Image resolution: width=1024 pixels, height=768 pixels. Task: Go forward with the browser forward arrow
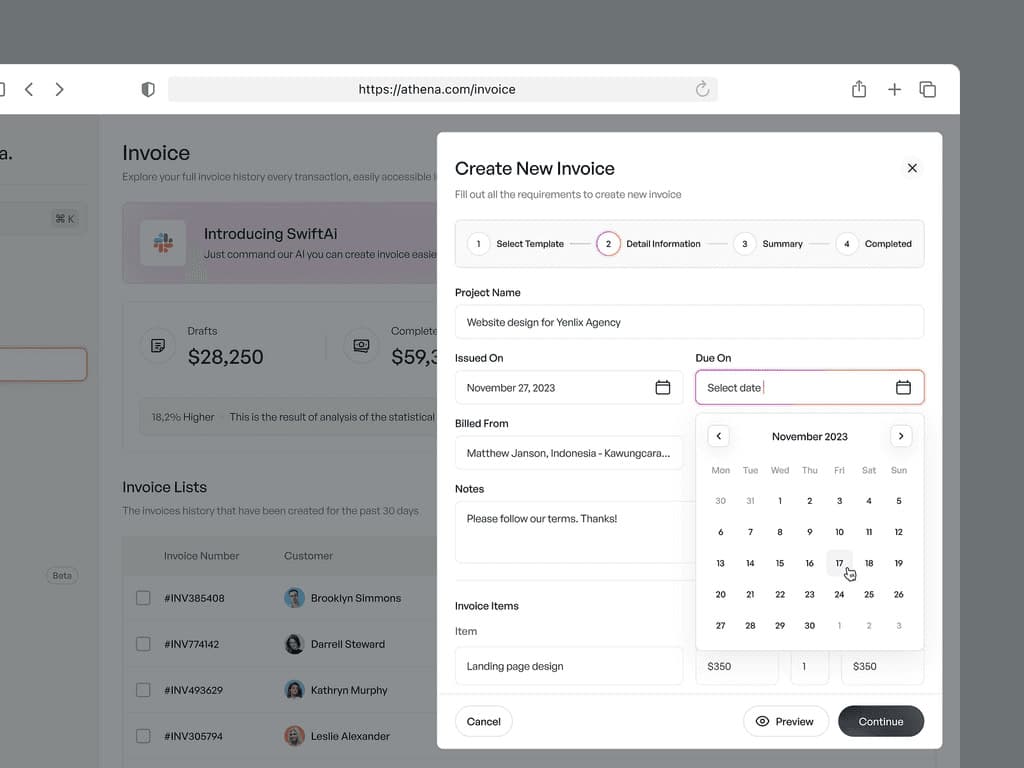tap(59, 89)
